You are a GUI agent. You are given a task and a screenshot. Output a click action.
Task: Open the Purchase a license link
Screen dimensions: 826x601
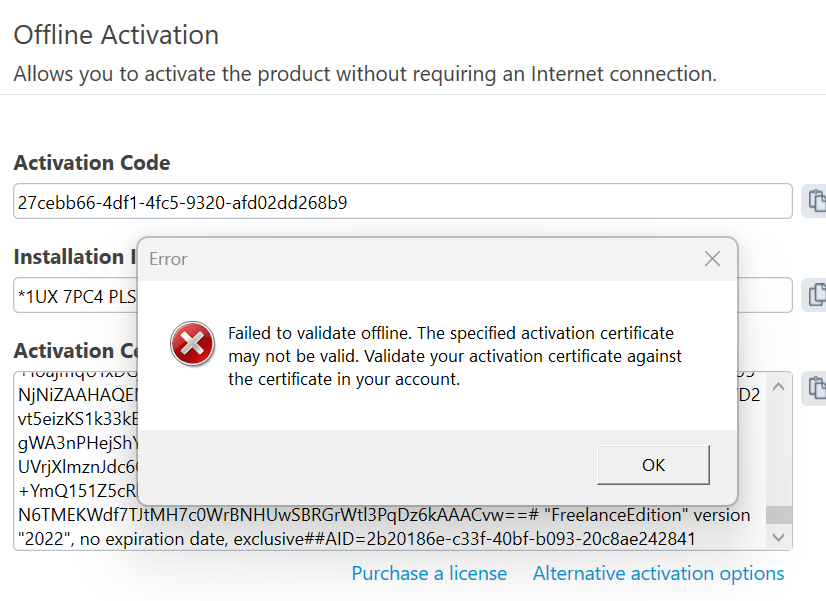pyautogui.click(x=429, y=573)
